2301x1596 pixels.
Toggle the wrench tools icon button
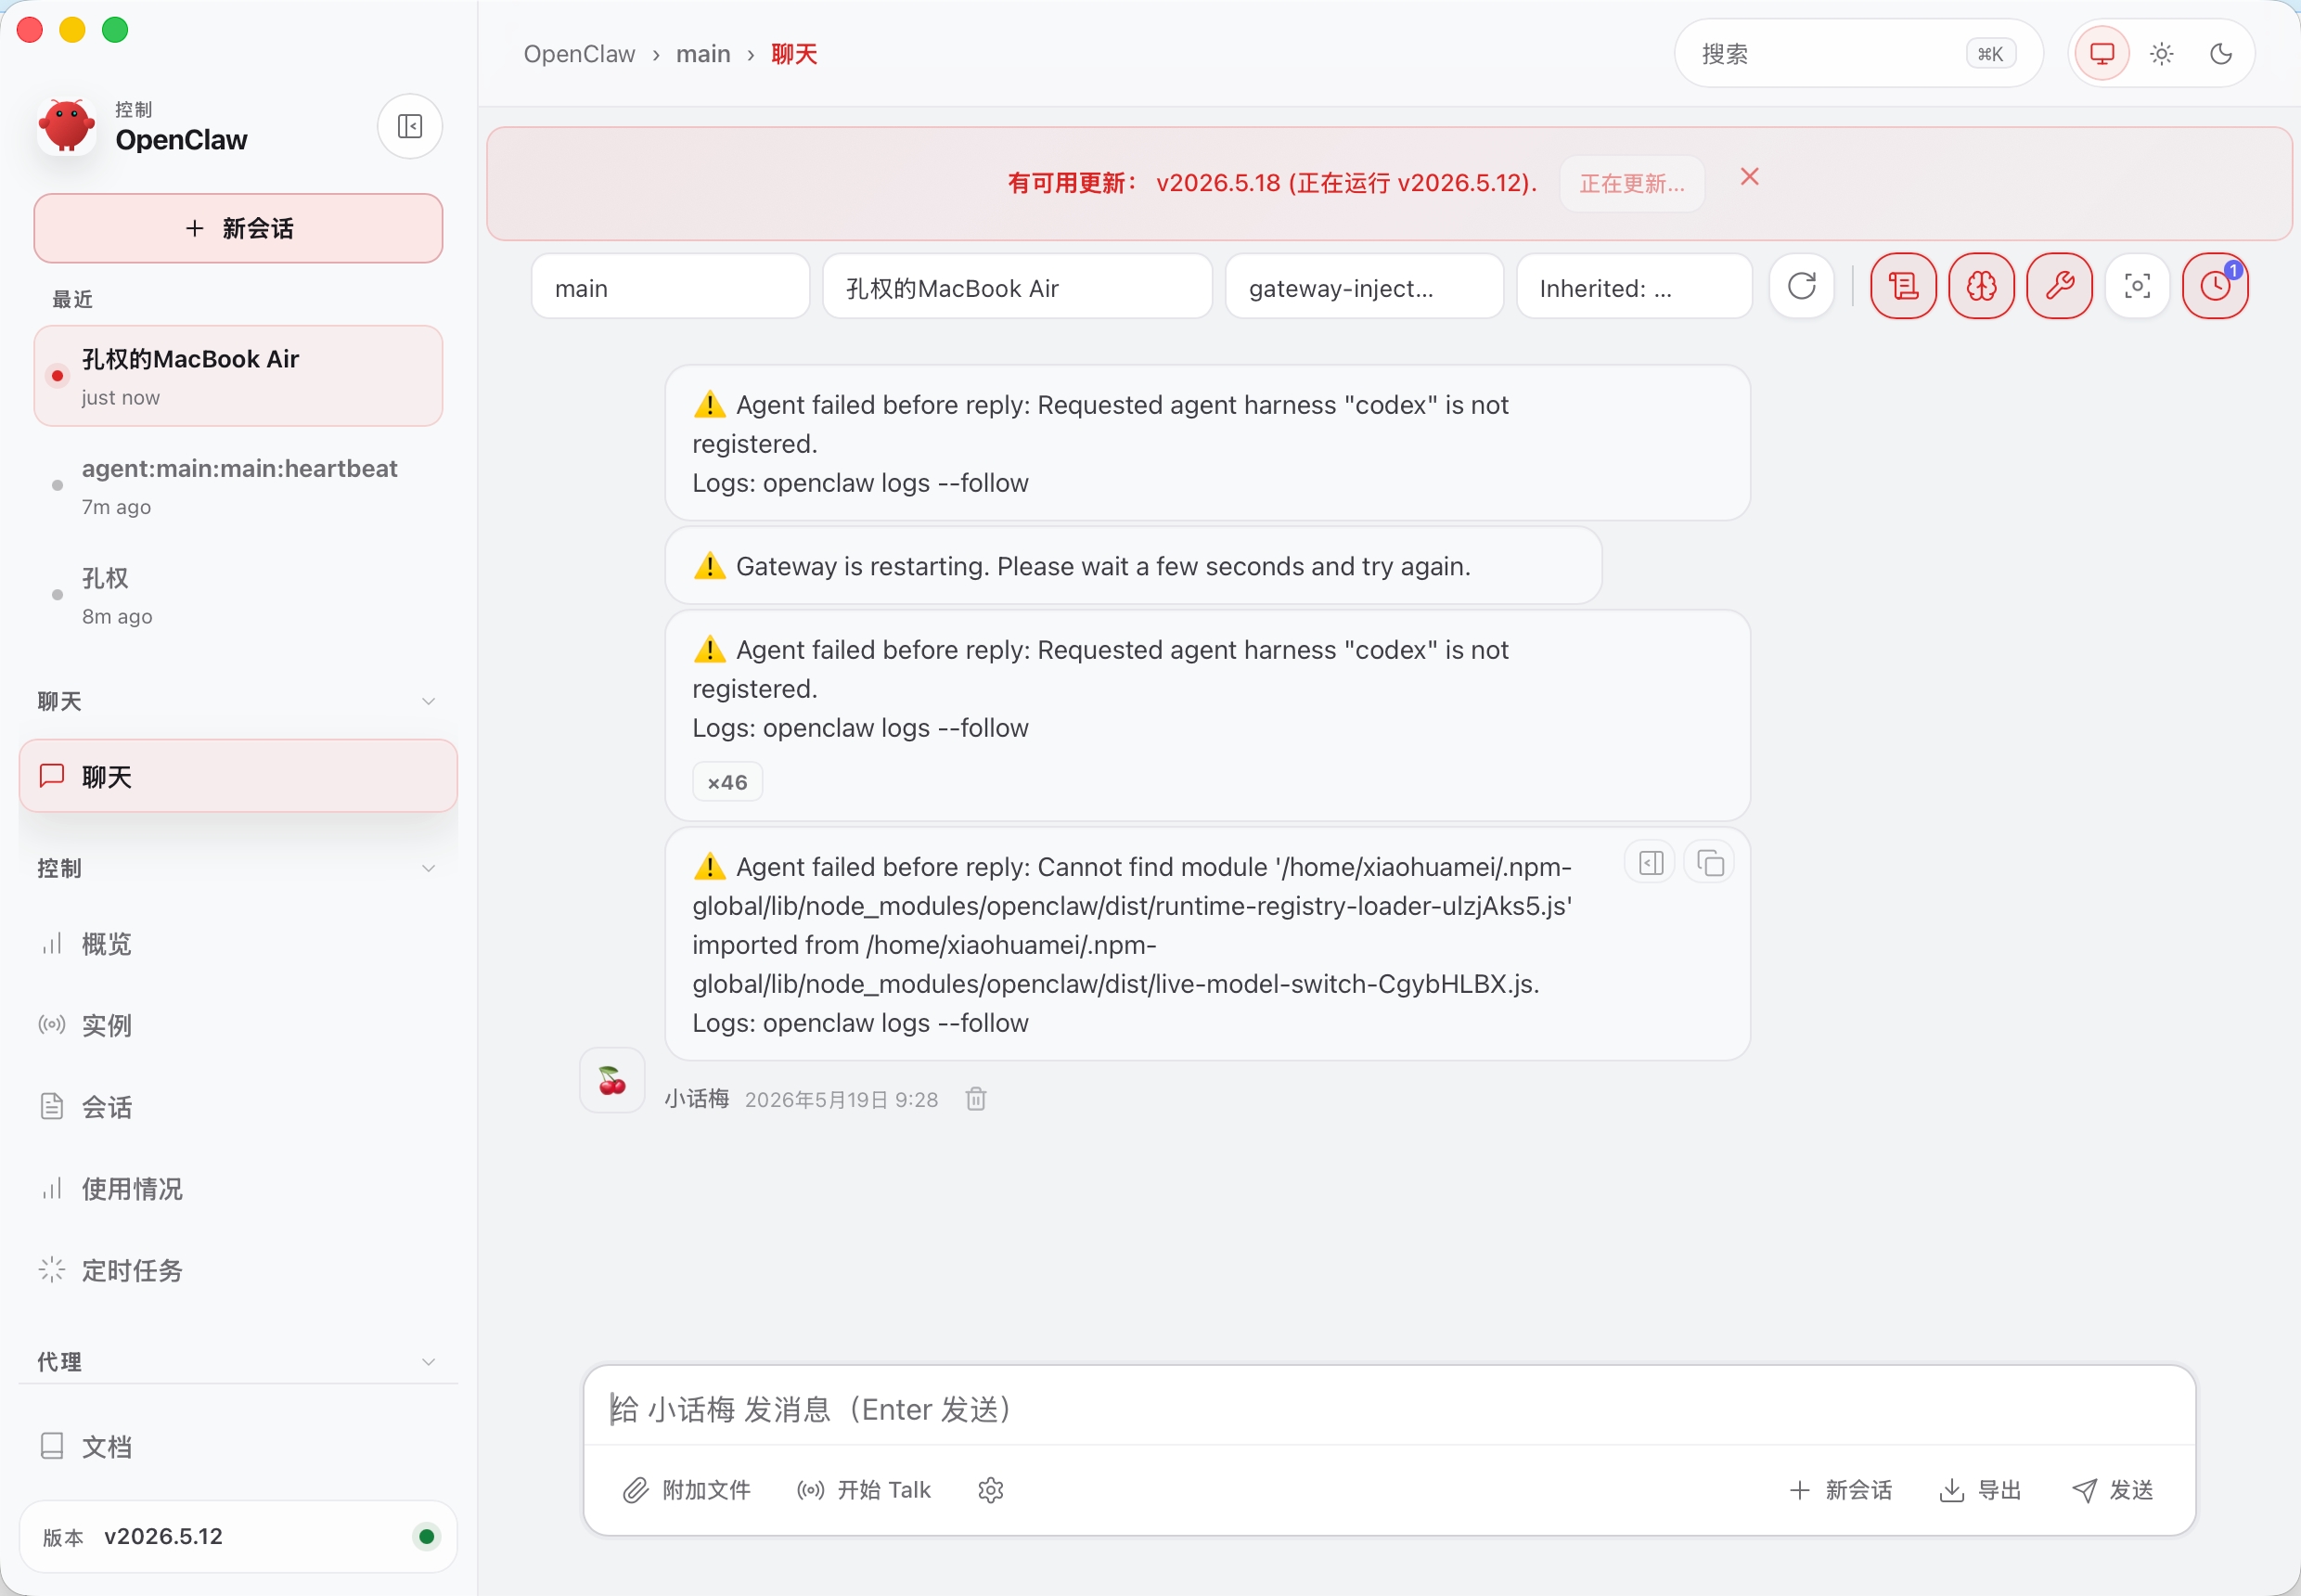2059,286
